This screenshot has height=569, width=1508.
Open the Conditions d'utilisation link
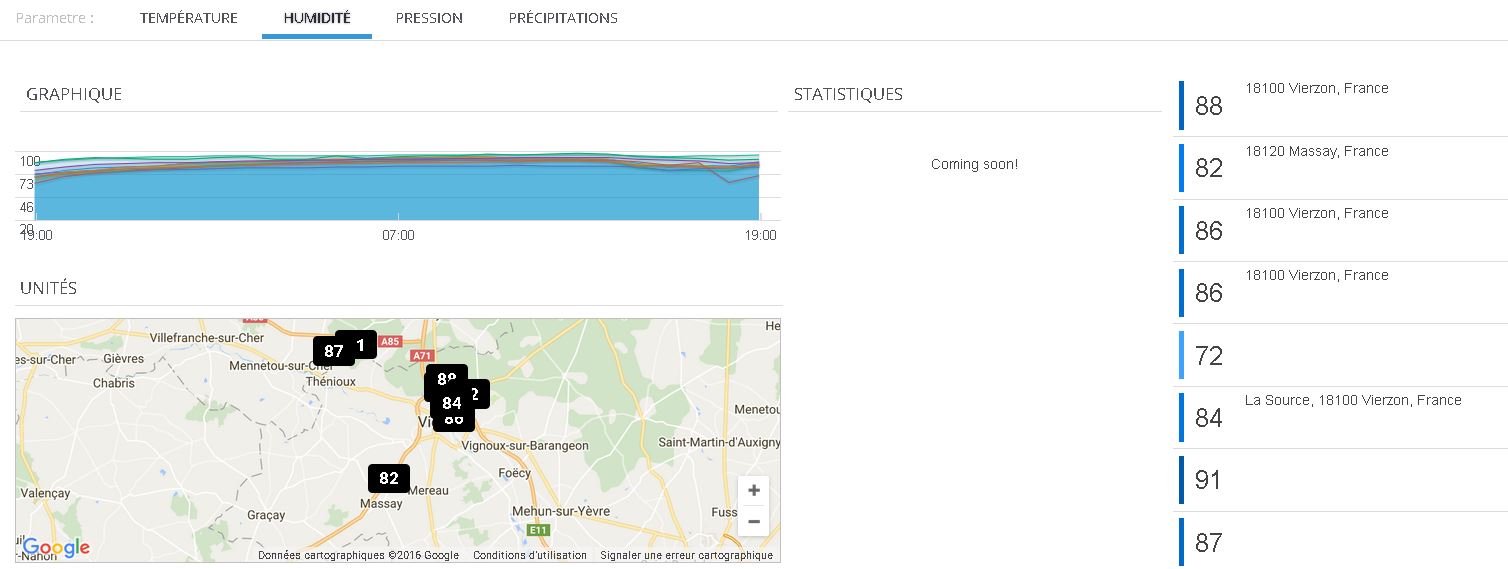[x=530, y=556]
